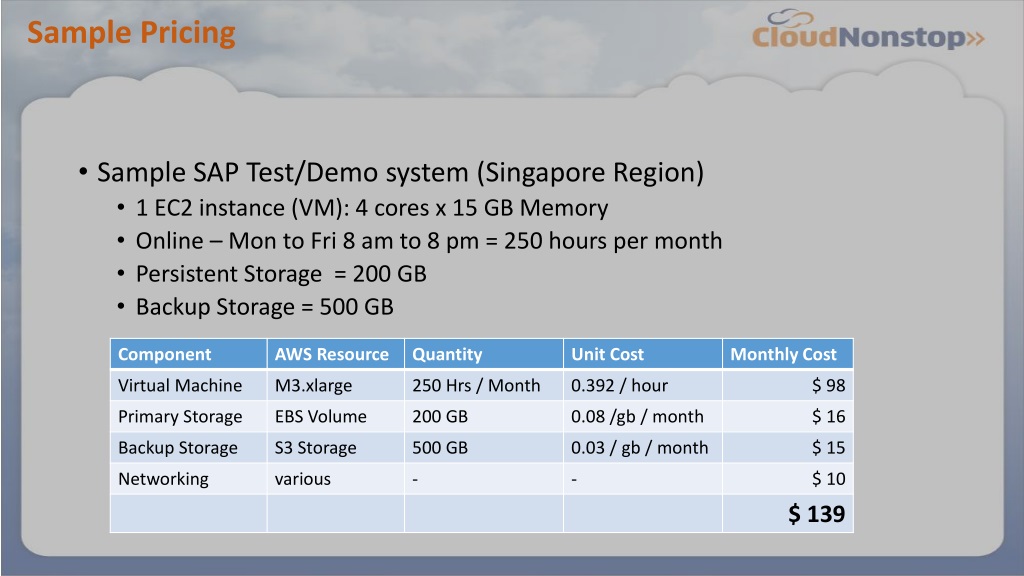This screenshot has width=1024, height=576.
Task: Click the AWS Resource column header
Action: click(x=336, y=354)
